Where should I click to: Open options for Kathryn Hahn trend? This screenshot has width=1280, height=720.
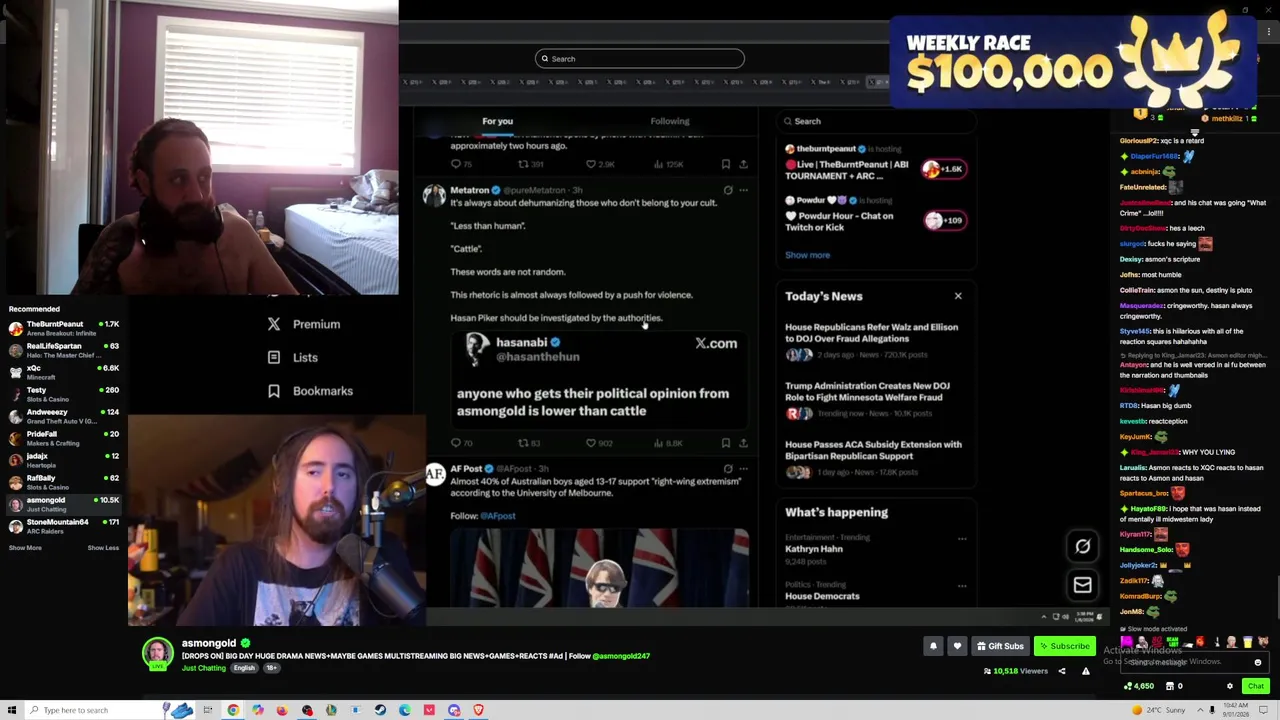tap(962, 540)
